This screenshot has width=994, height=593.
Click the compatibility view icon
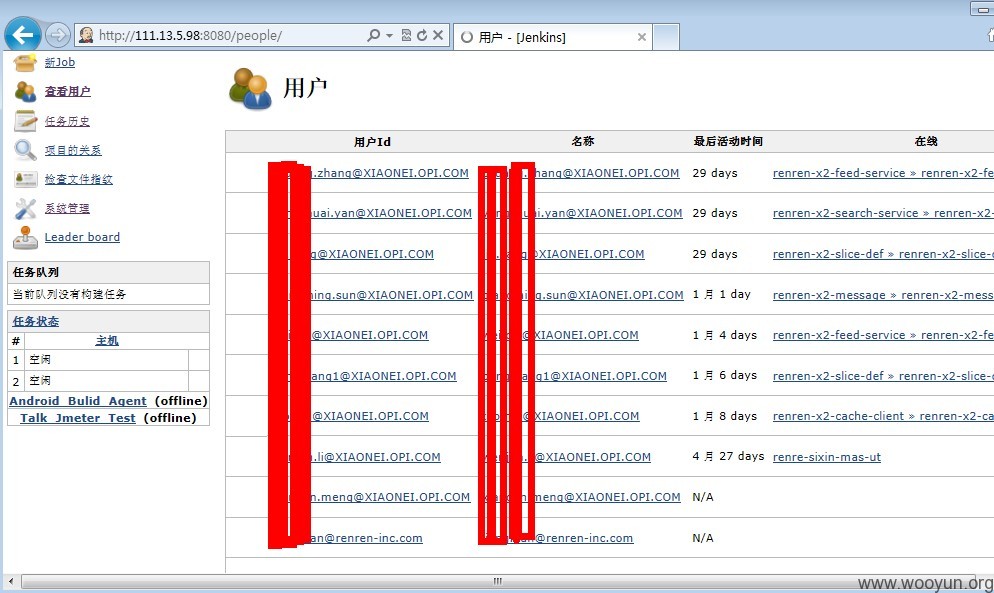point(406,36)
